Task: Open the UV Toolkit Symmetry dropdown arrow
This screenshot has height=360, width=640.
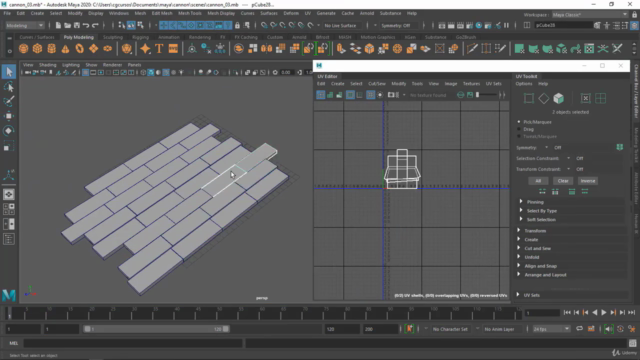Action: point(547,147)
